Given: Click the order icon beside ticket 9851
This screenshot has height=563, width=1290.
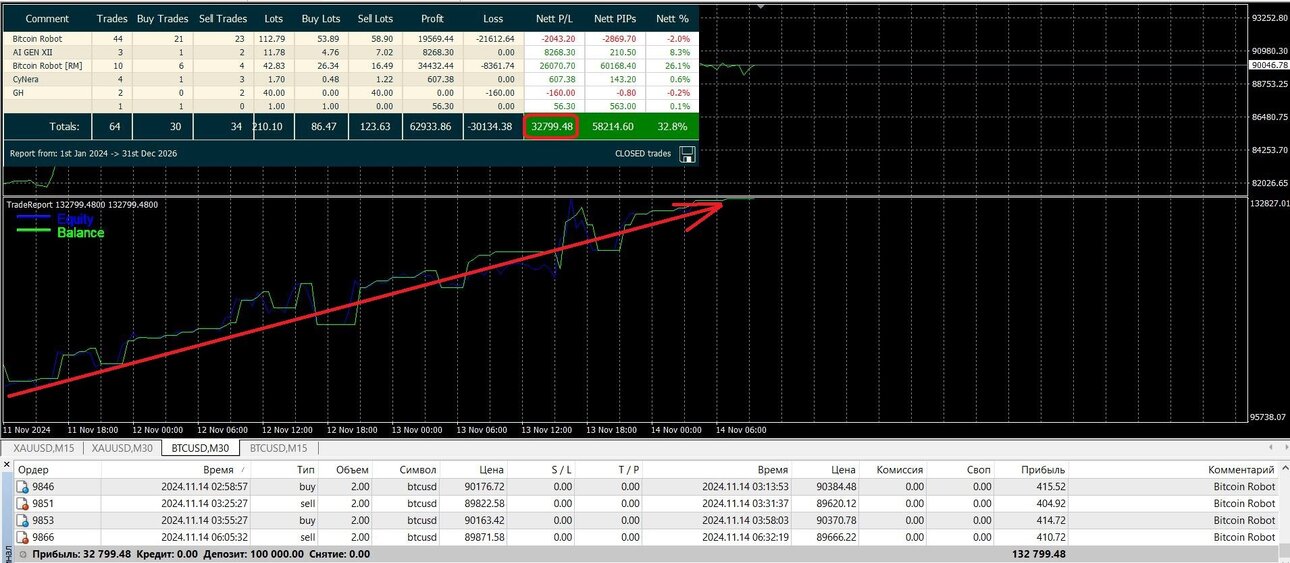Looking at the screenshot, I should coord(23,504).
